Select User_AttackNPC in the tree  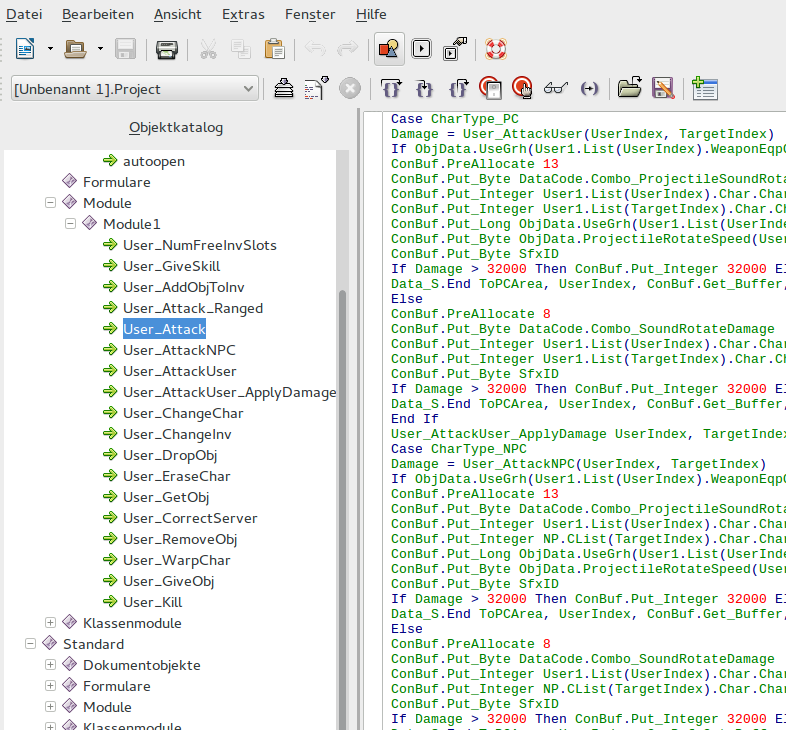point(179,350)
